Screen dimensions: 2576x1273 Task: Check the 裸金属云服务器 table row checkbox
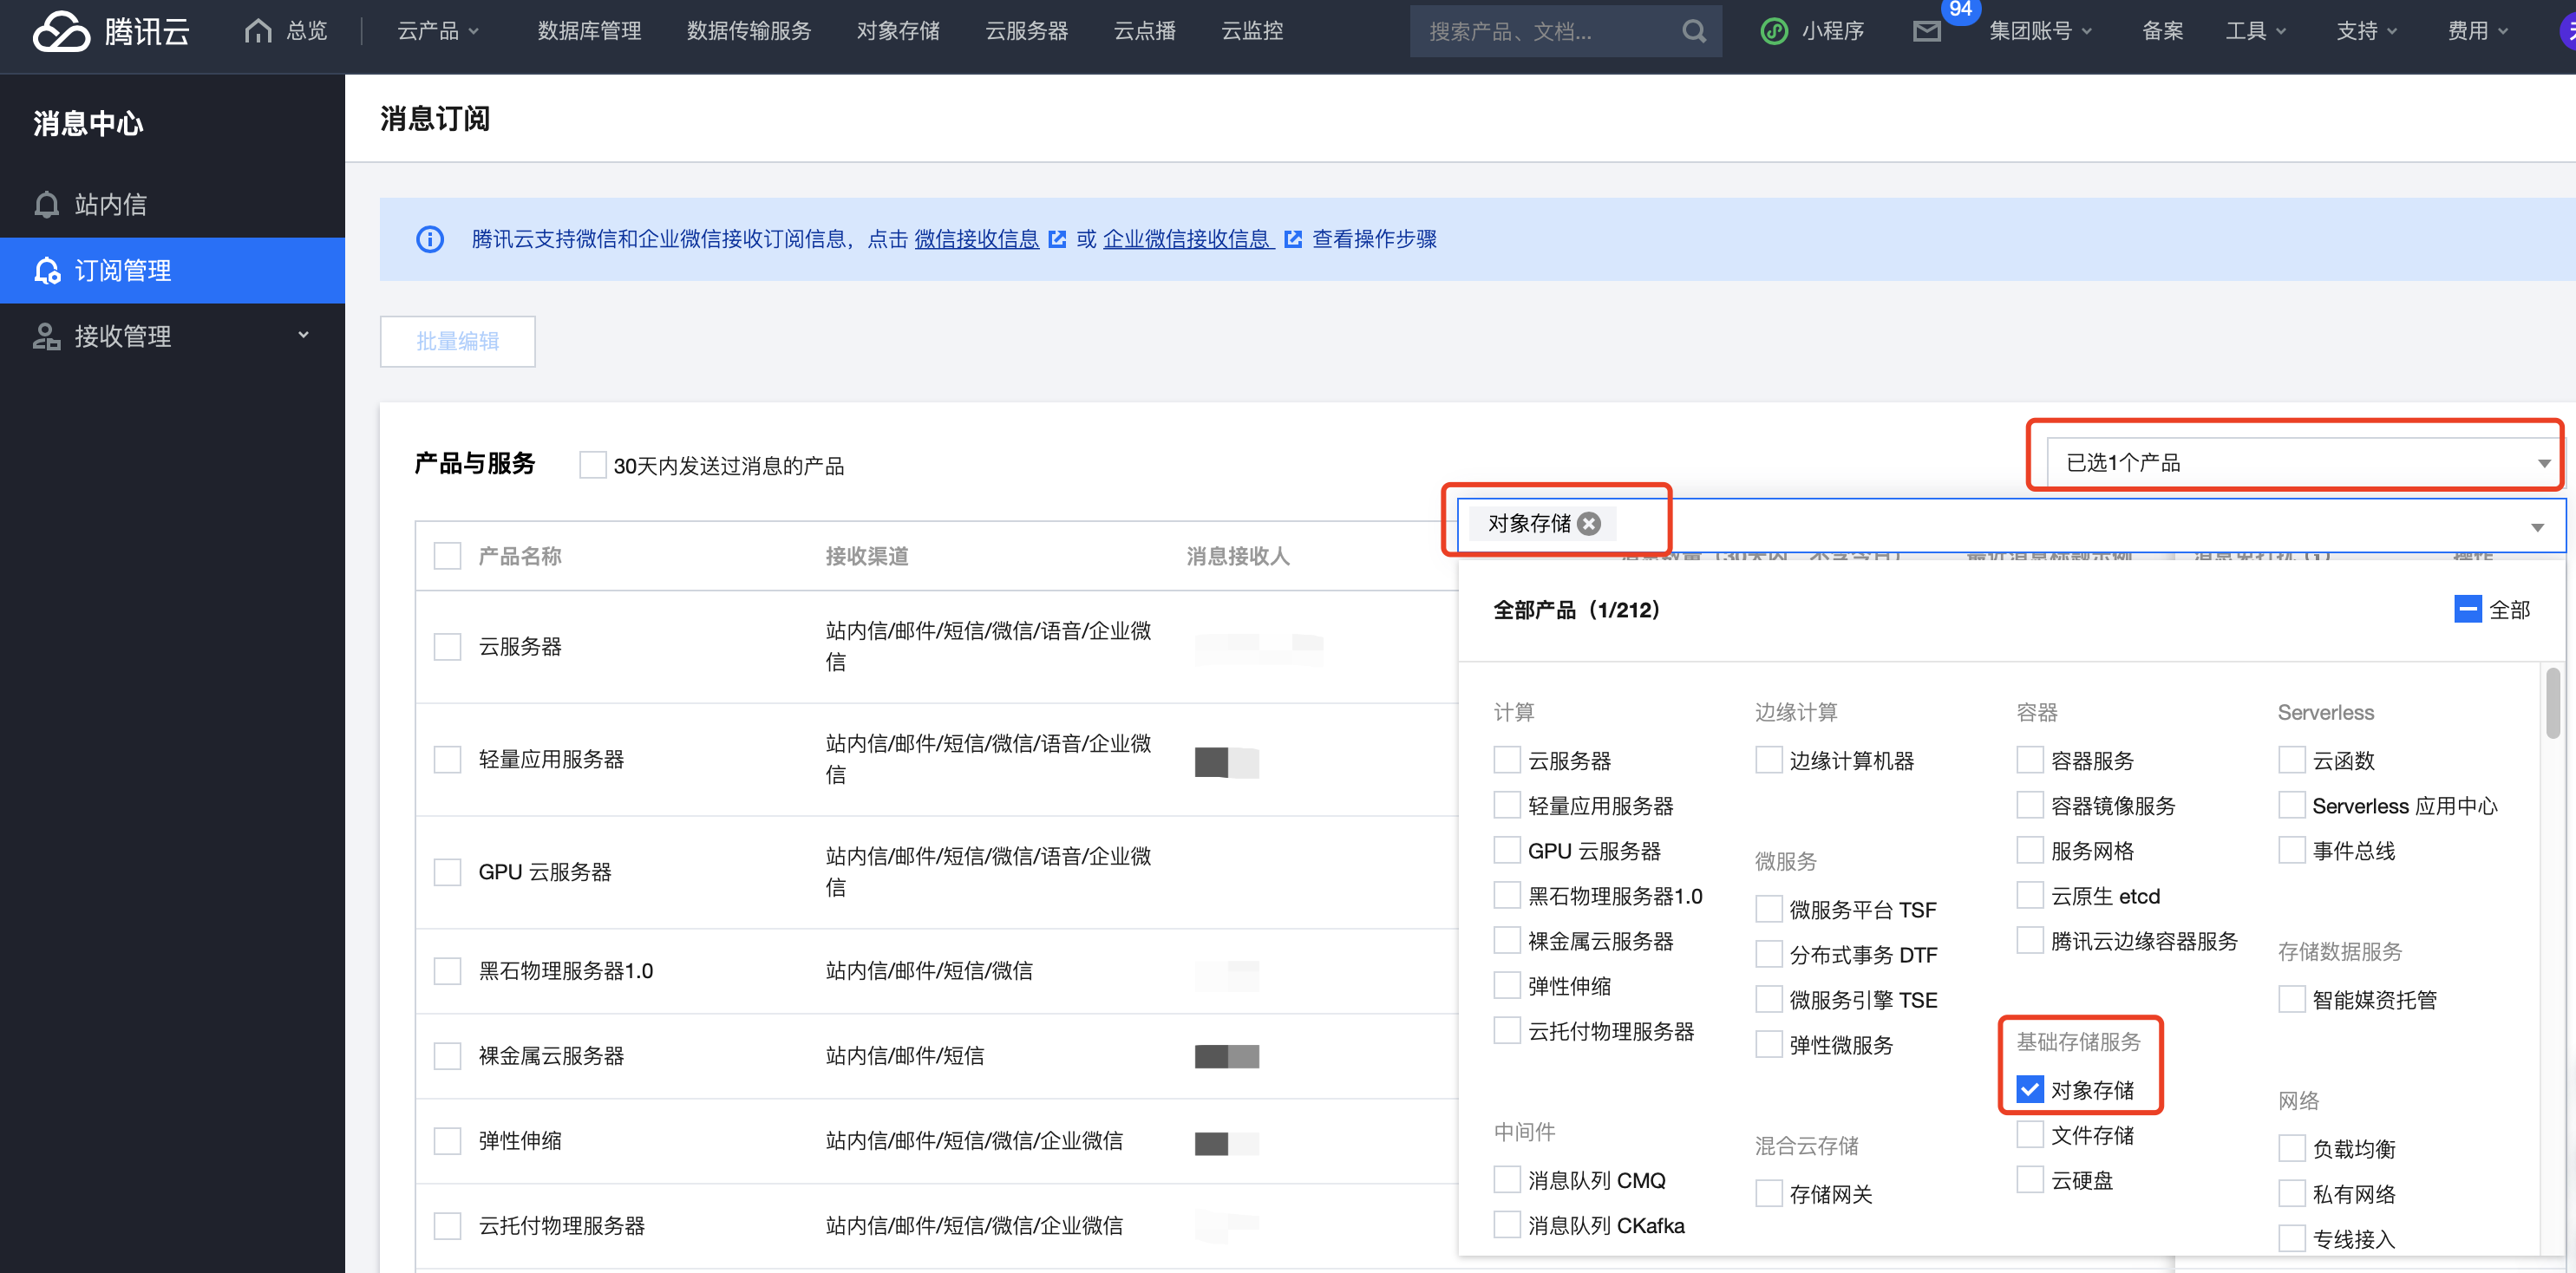click(x=447, y=1056)
